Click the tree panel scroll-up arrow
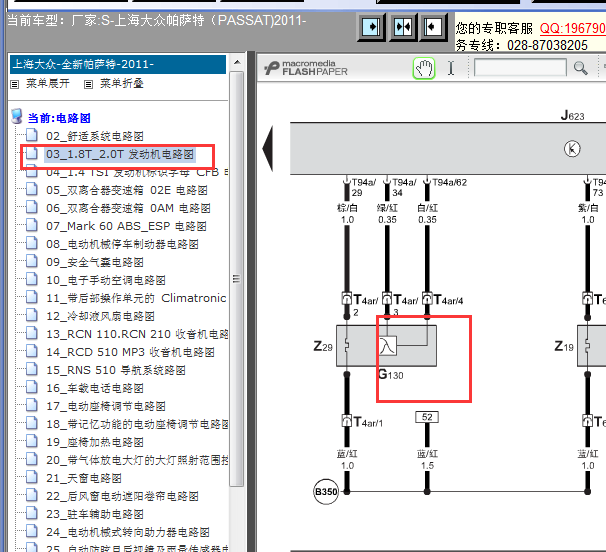 click(x=237, y=62)
